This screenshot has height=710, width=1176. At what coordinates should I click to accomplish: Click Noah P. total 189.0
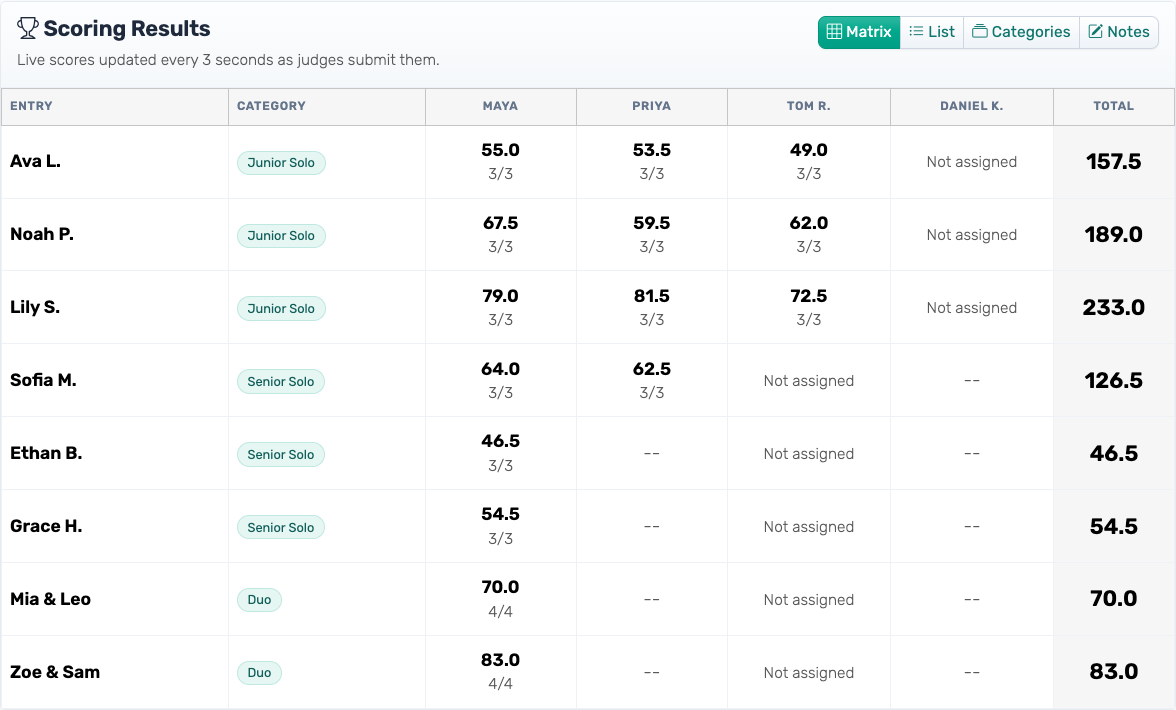[1114, 234]
